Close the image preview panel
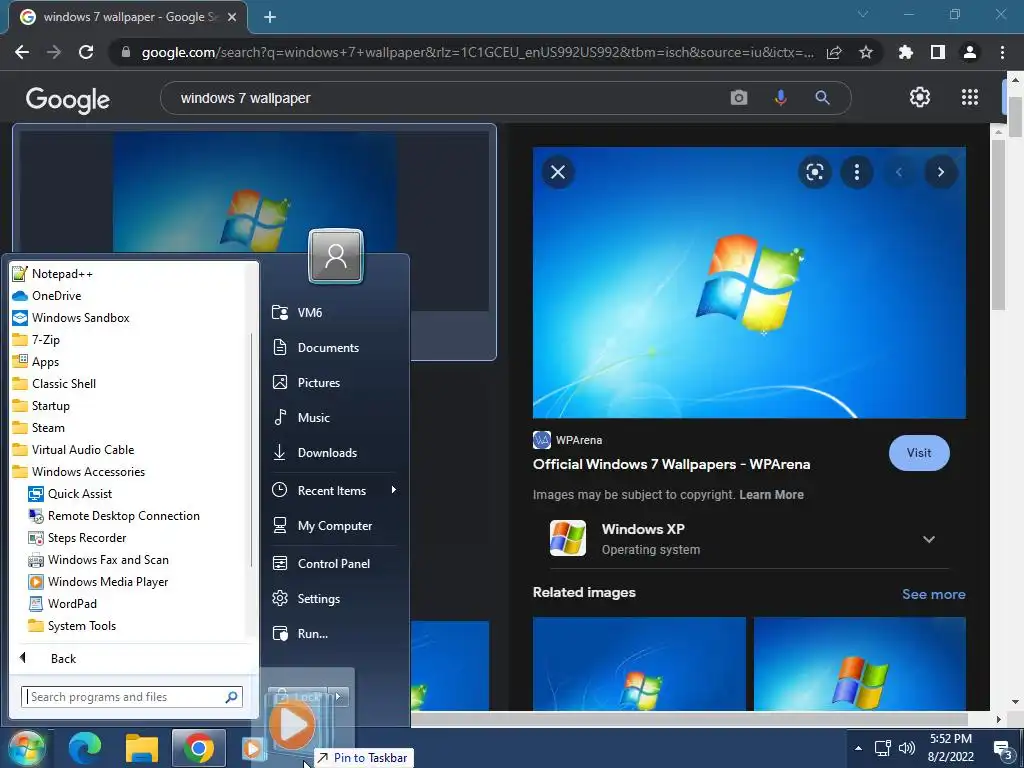Screen dimensions: 1024x768 pyautogui.click(x=558, y=172)
